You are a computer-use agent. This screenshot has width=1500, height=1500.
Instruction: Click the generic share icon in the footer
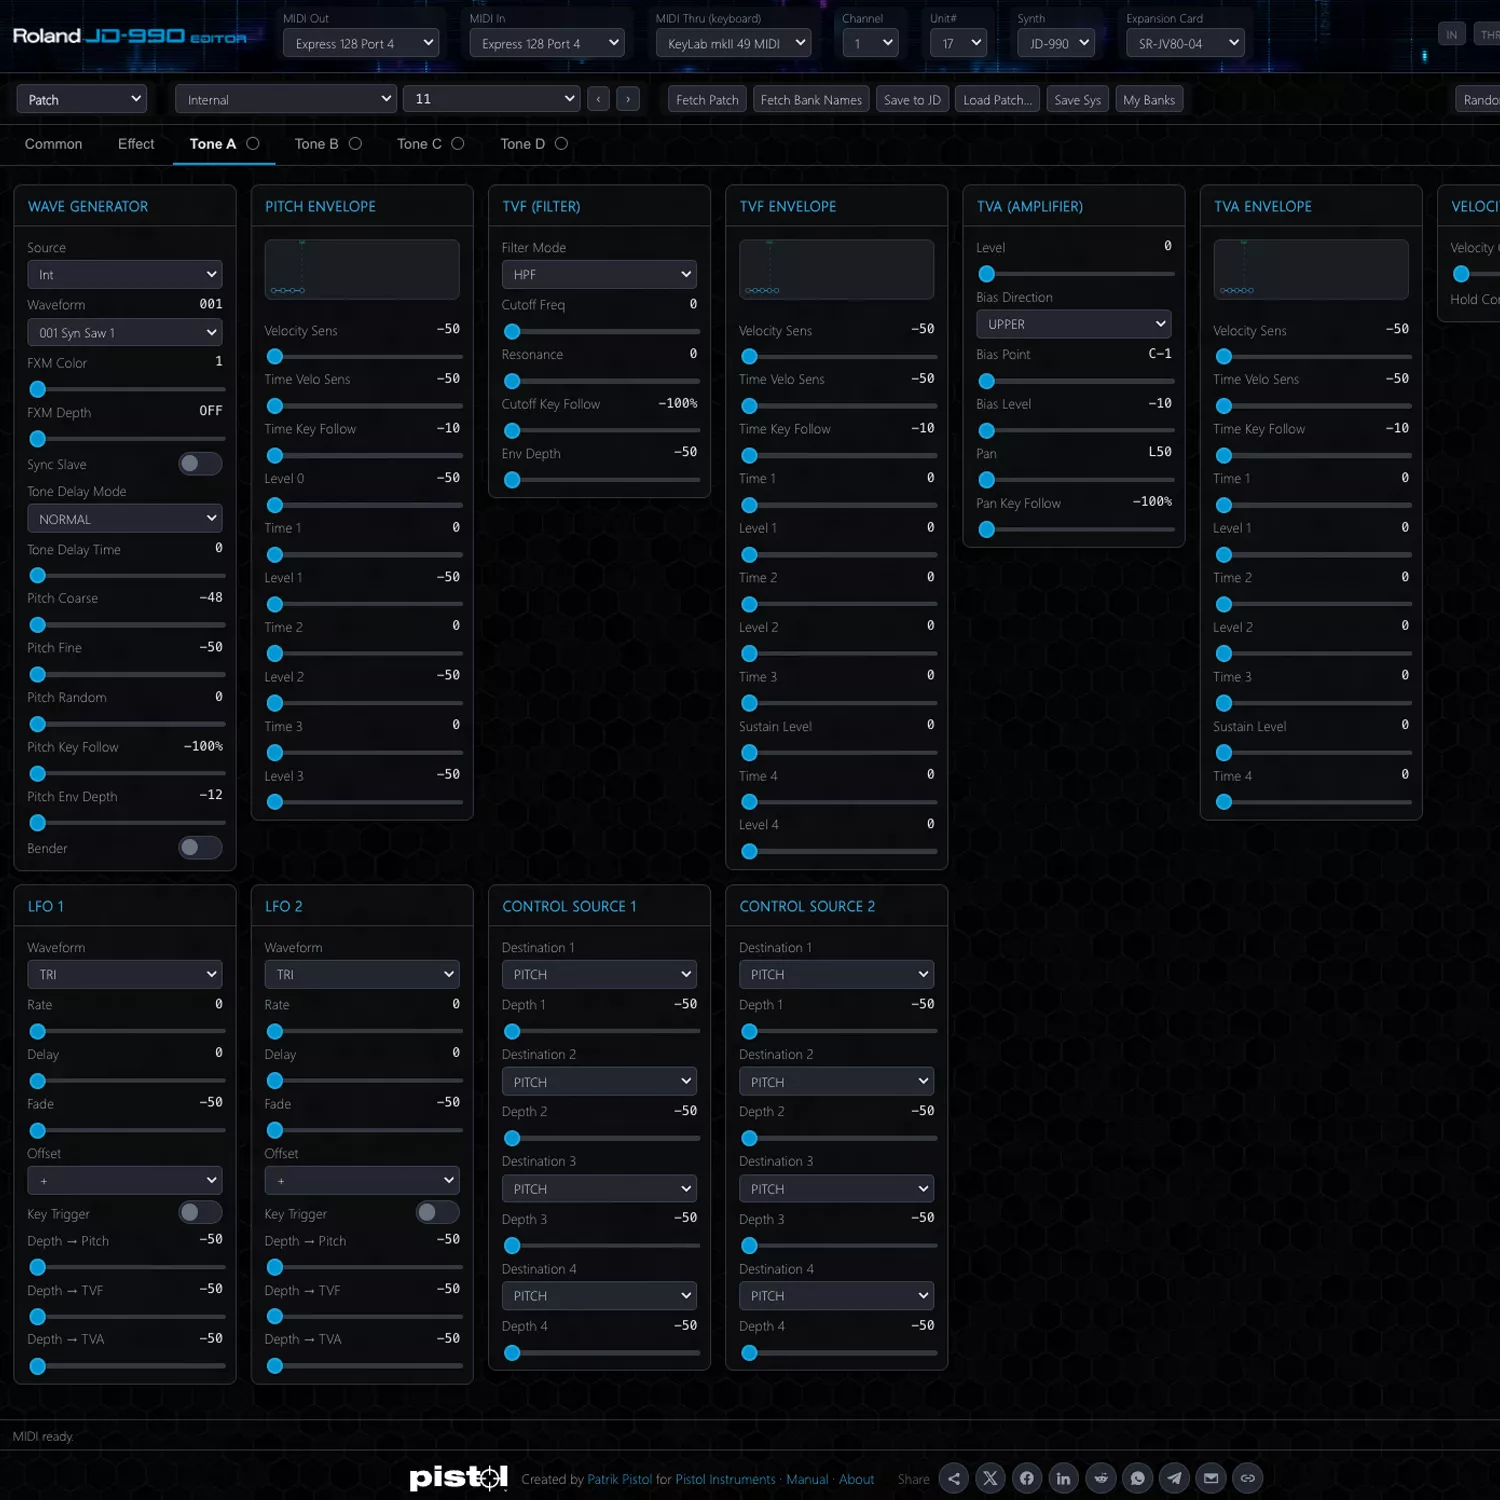point(954,1478)
